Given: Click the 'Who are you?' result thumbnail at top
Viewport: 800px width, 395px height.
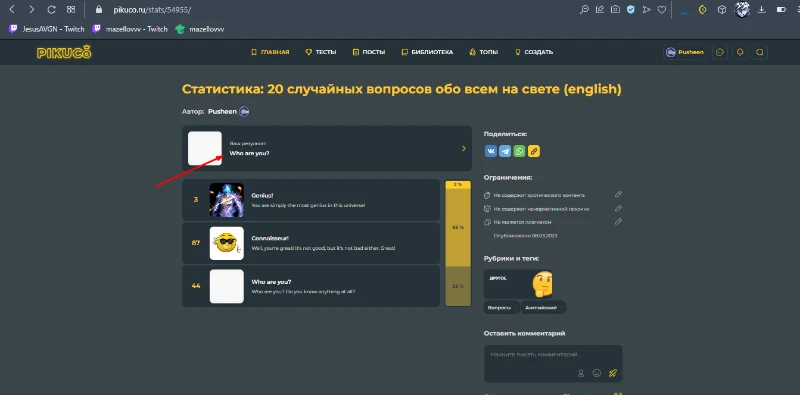Looking at the screenshot, I should 205,149.
